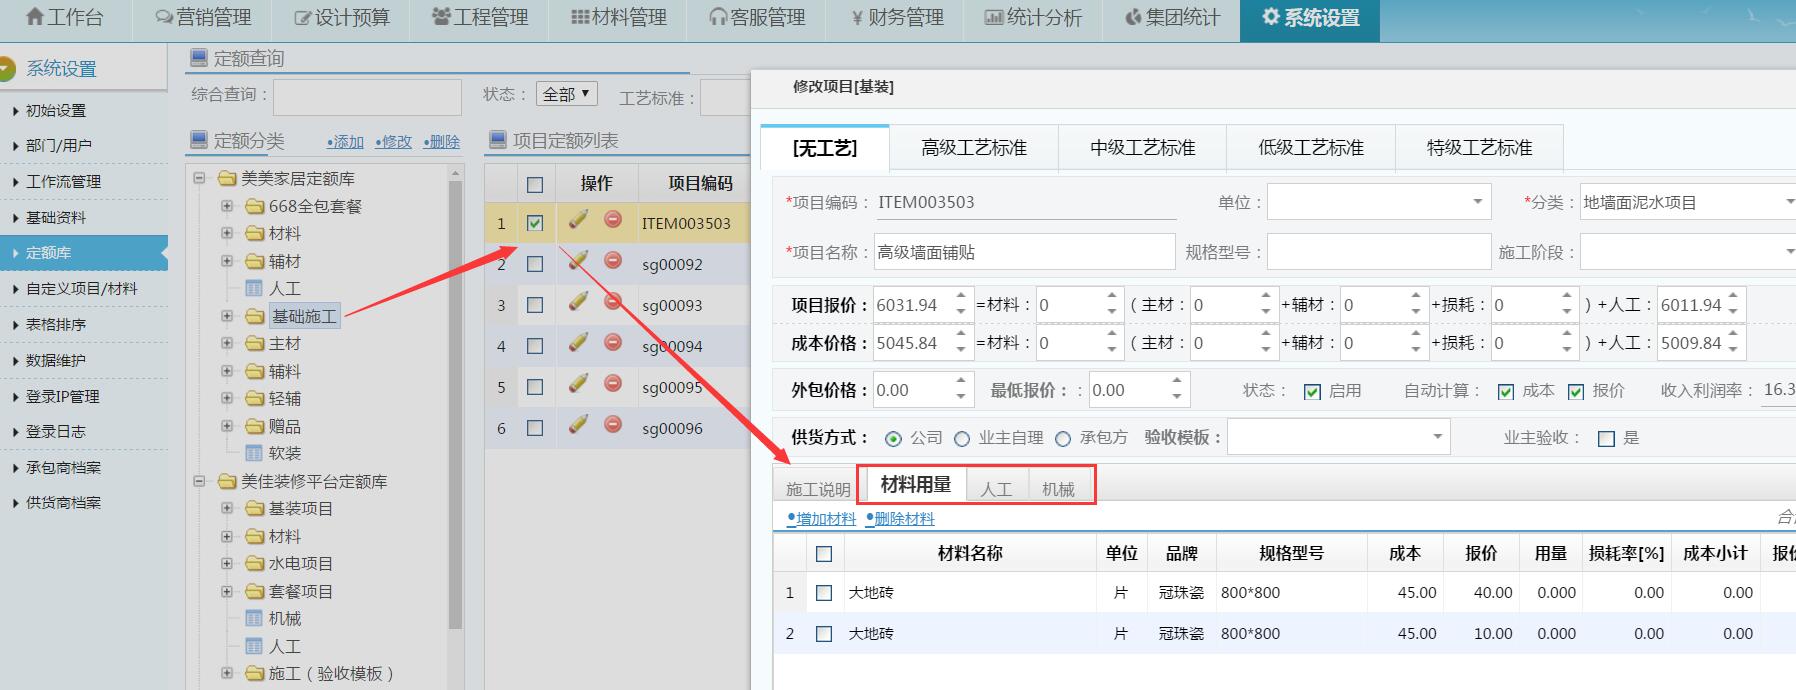Click the 水电项目 folder icon
The height and width of the screenshot is (690, 1796).
pyautogui.click(x=255, y=564)
